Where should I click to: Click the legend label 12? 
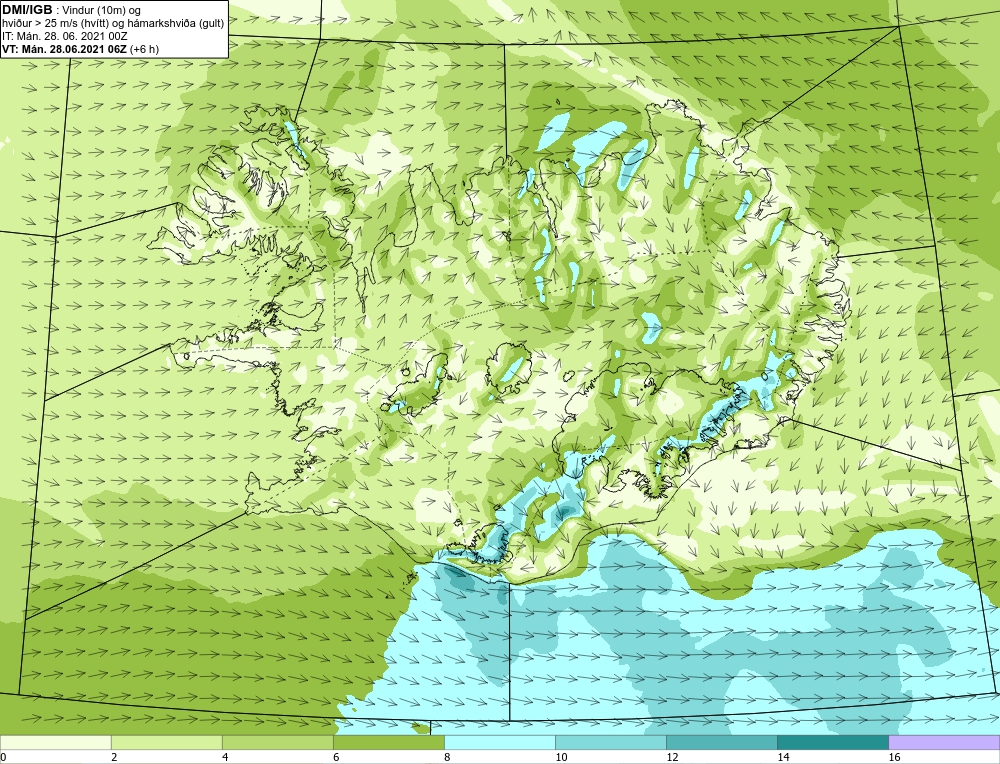pyautogui.click(x=672, y=757)
